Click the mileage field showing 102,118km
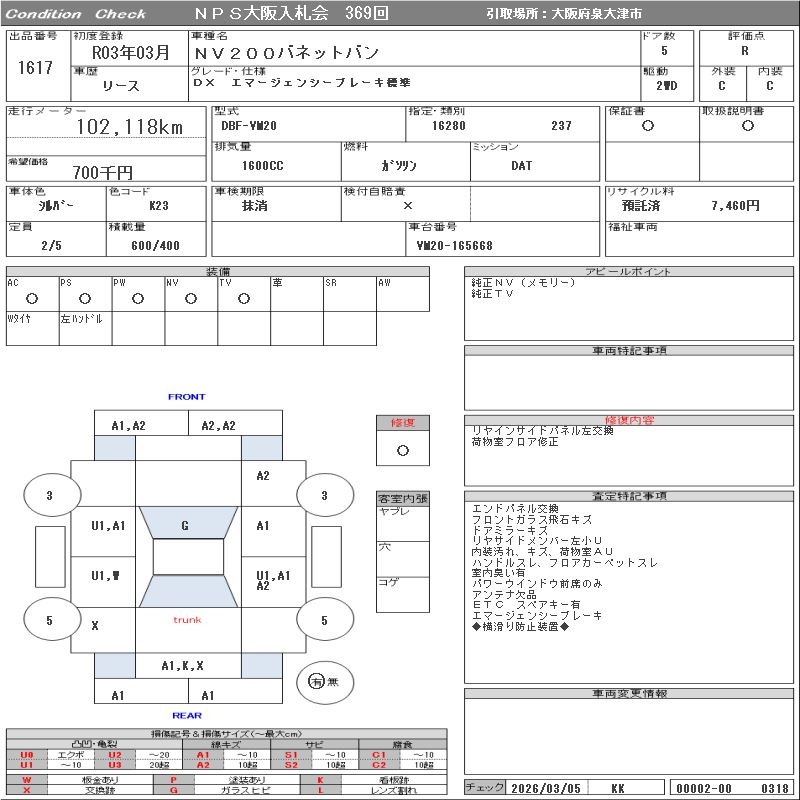This screenshot has width=800, height=800. click(129, 127)
